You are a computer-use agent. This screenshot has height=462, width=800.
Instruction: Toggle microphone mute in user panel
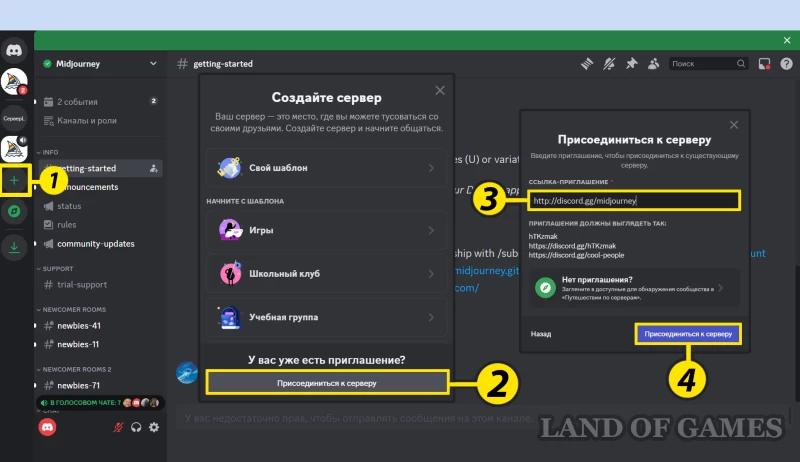click(x=118, y=427)
